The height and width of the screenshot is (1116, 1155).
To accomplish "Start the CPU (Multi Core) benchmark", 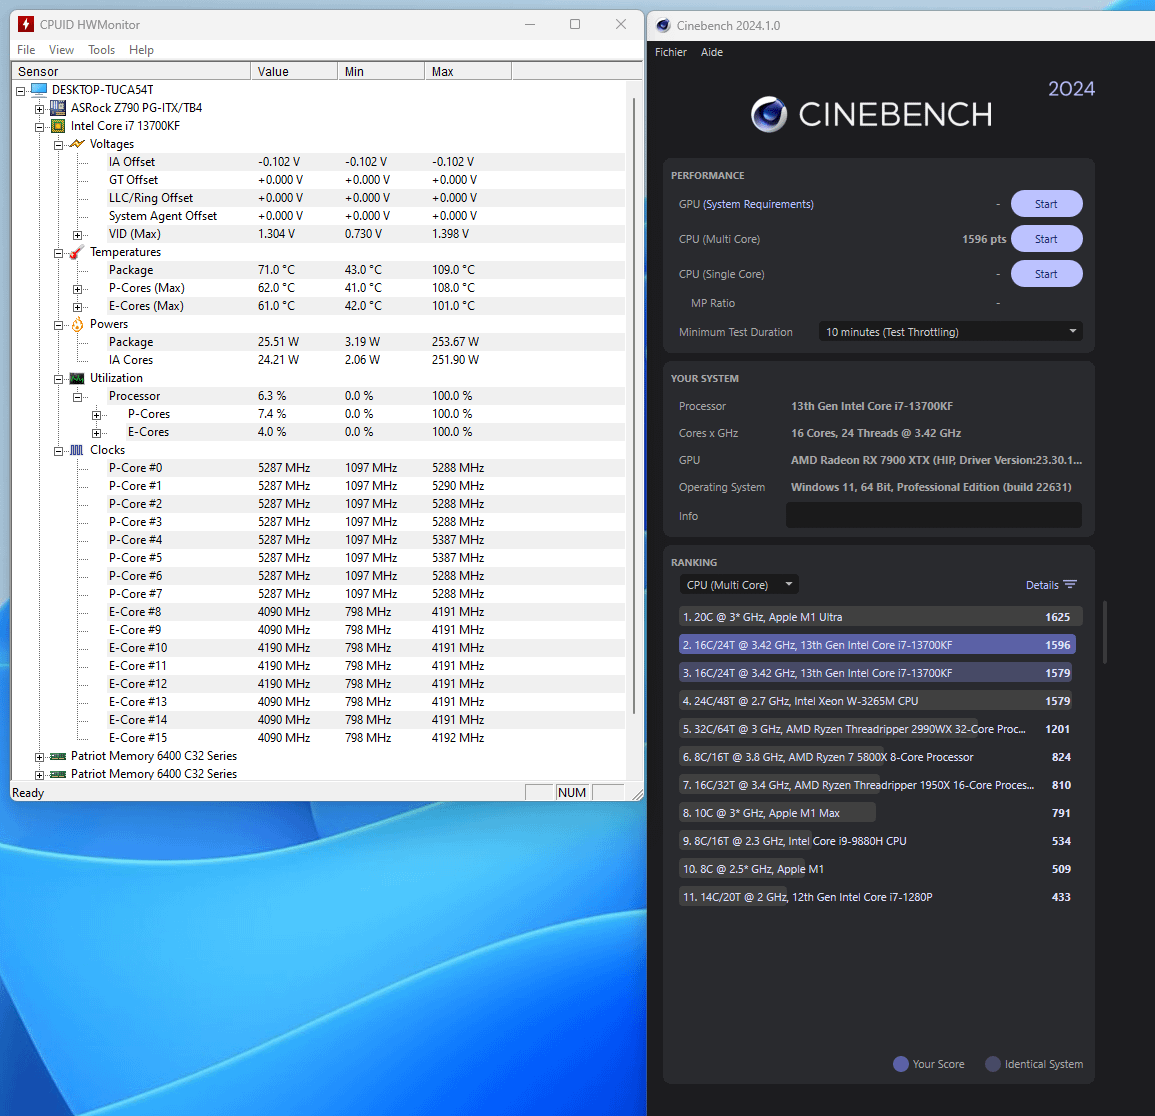I will click(x=1046, y=239).
